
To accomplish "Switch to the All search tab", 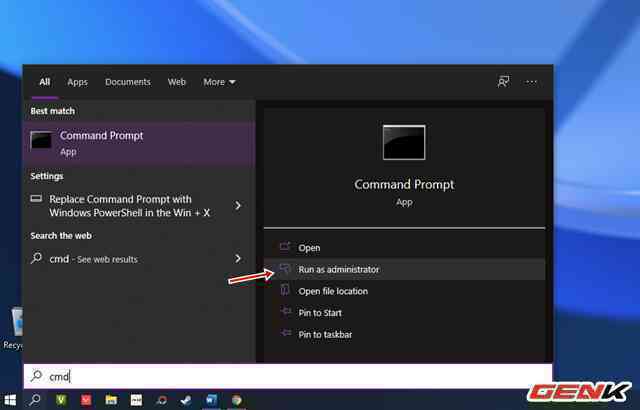I will pyautogui.click(x=44, y=82).
